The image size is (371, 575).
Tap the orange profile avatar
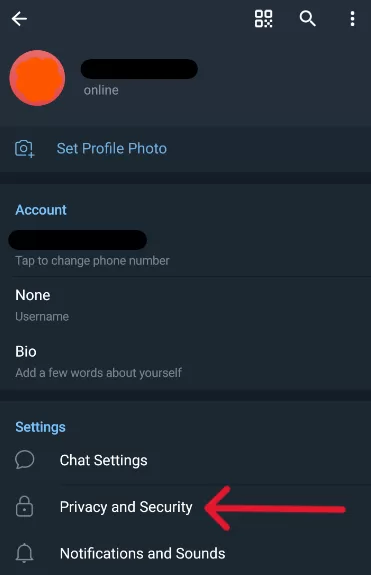click(37, 78)
